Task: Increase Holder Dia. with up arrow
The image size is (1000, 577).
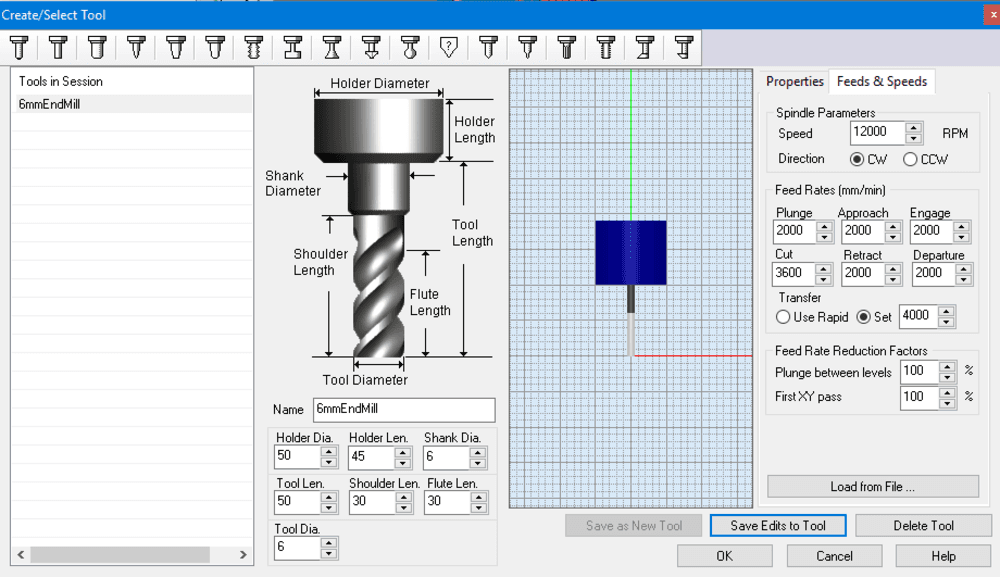Action: click(328, 451)
